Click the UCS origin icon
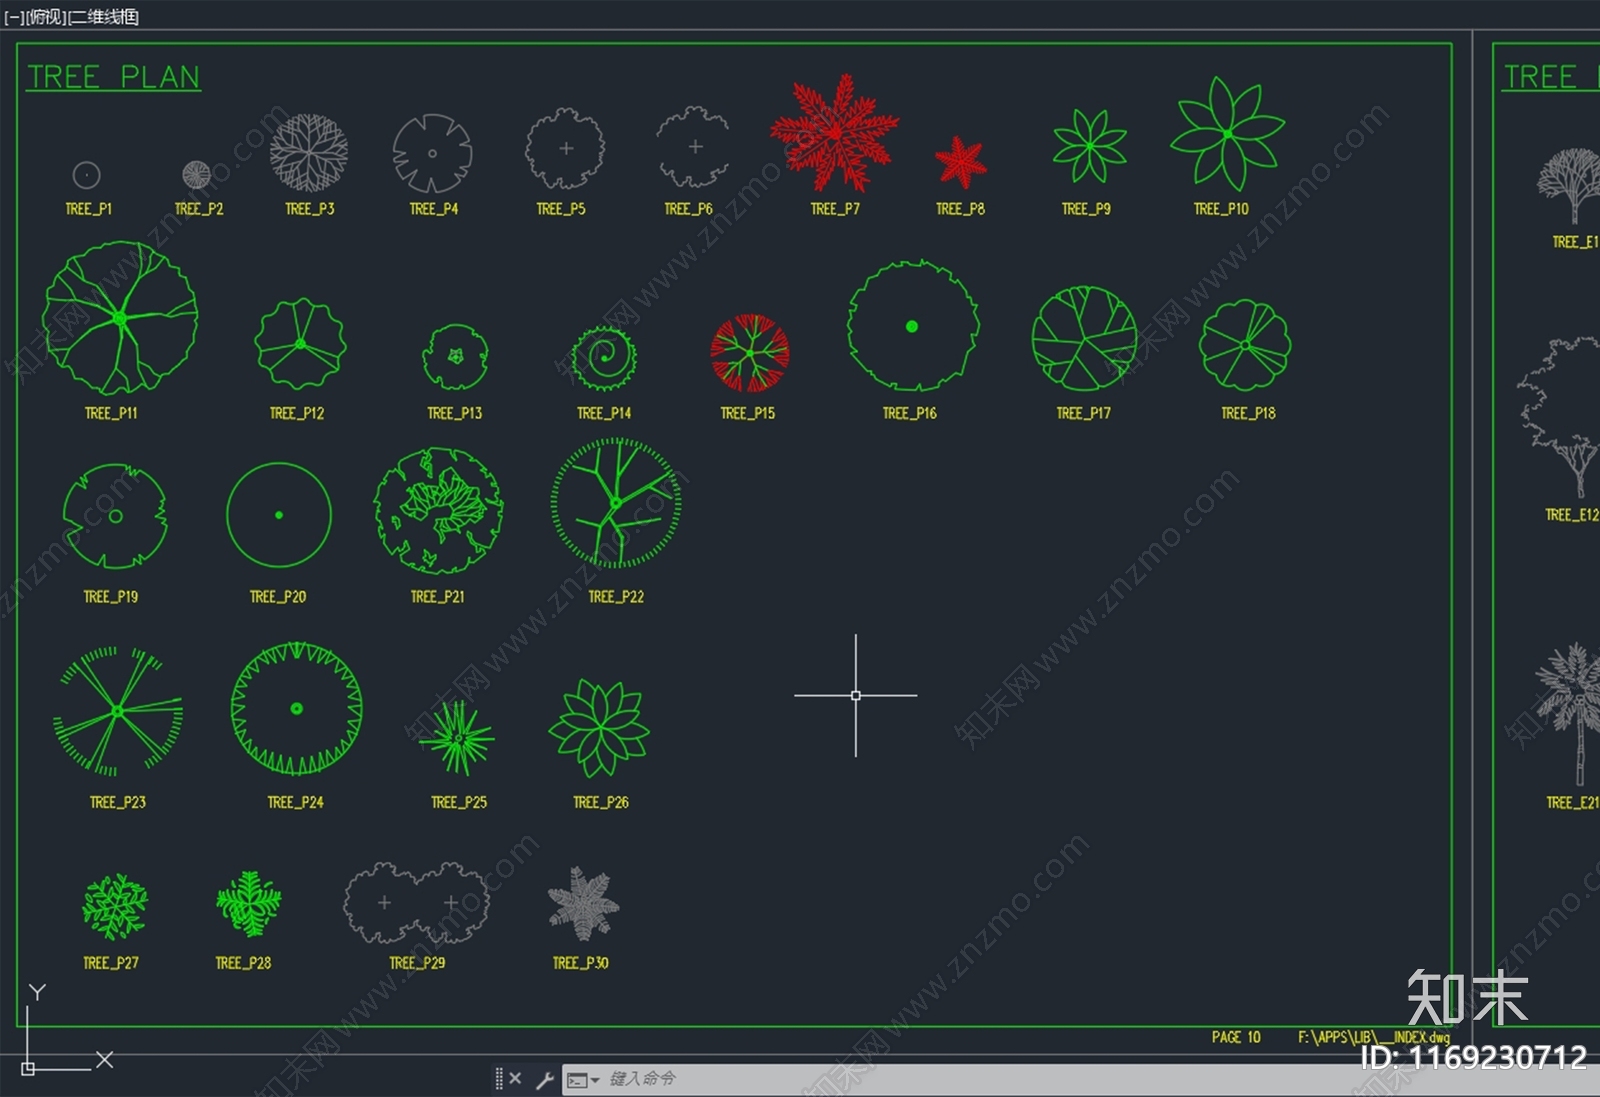1600x1097 pixels. point(28,1069)
